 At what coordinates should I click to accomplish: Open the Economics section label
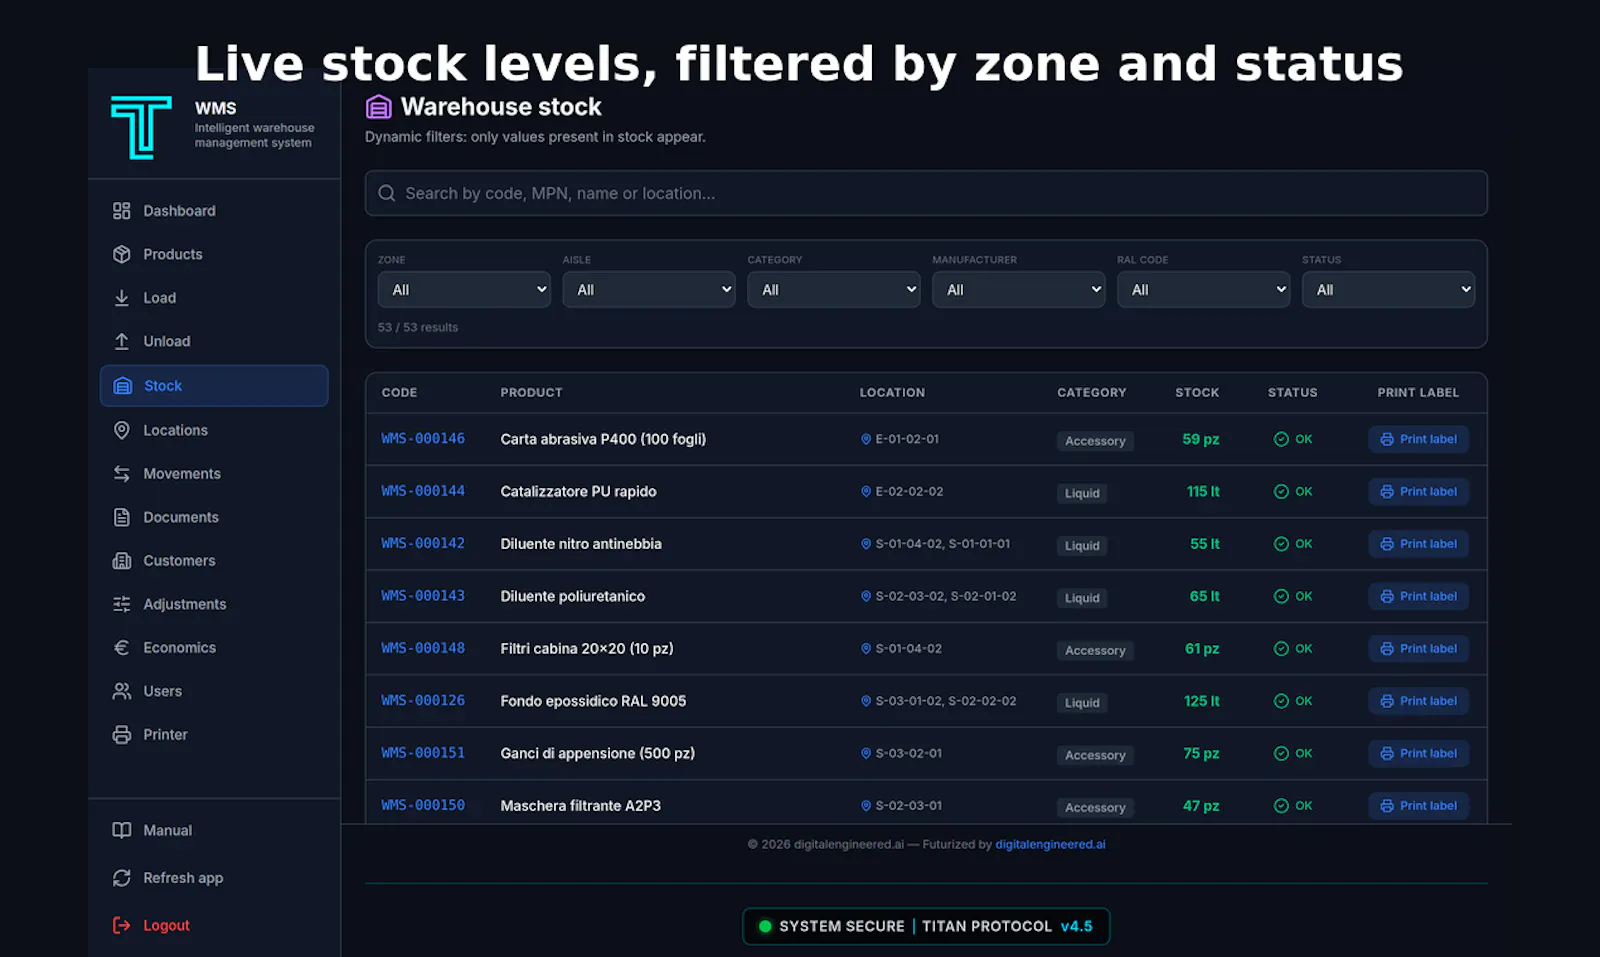pos(179,648)
